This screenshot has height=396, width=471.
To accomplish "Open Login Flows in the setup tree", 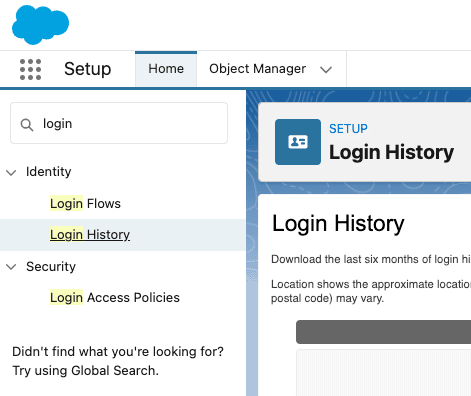I will click(x=85, y=203).
